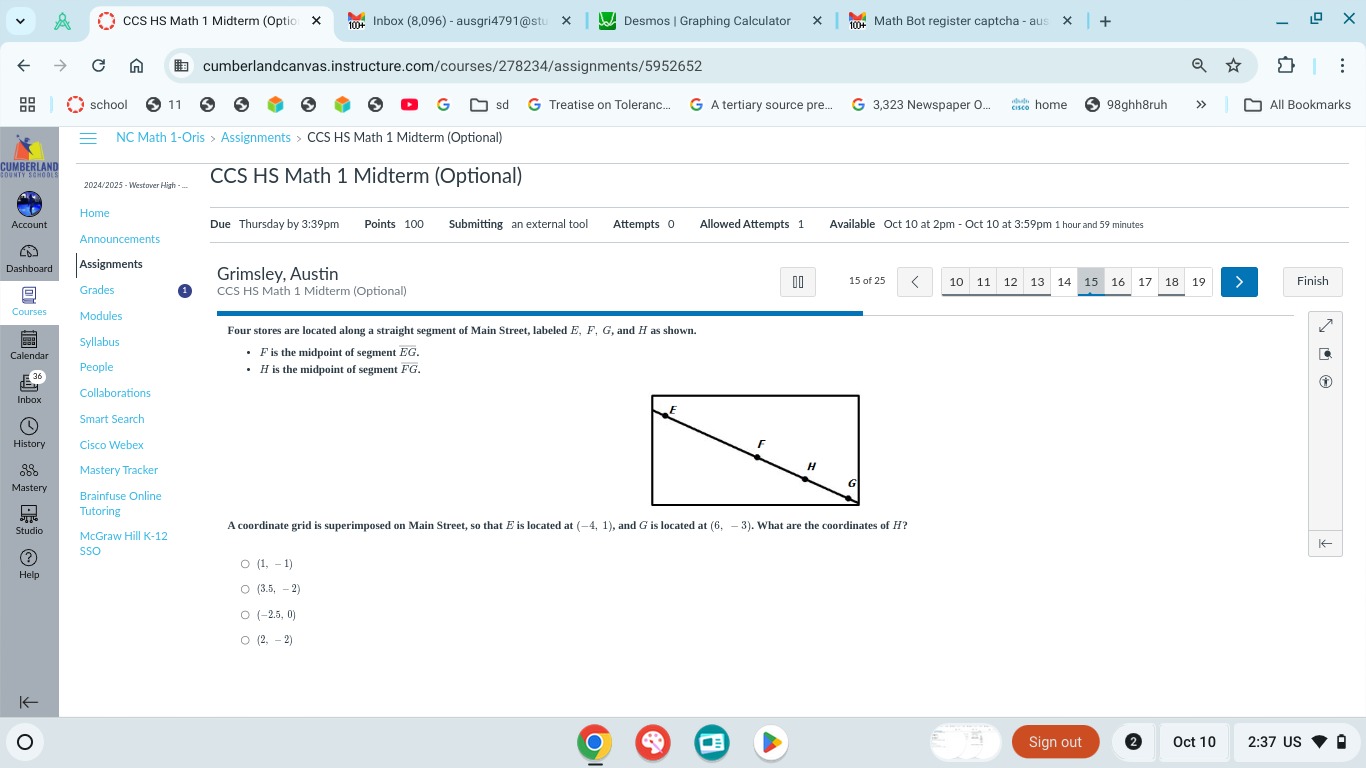Viewport: 1366px width, 768px height.
Task: Open the notification count badge 2
Action: point(1133,742)
